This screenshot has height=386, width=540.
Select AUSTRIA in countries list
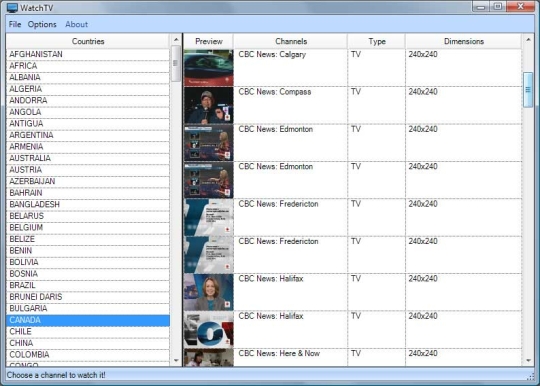tap(88, 170)
